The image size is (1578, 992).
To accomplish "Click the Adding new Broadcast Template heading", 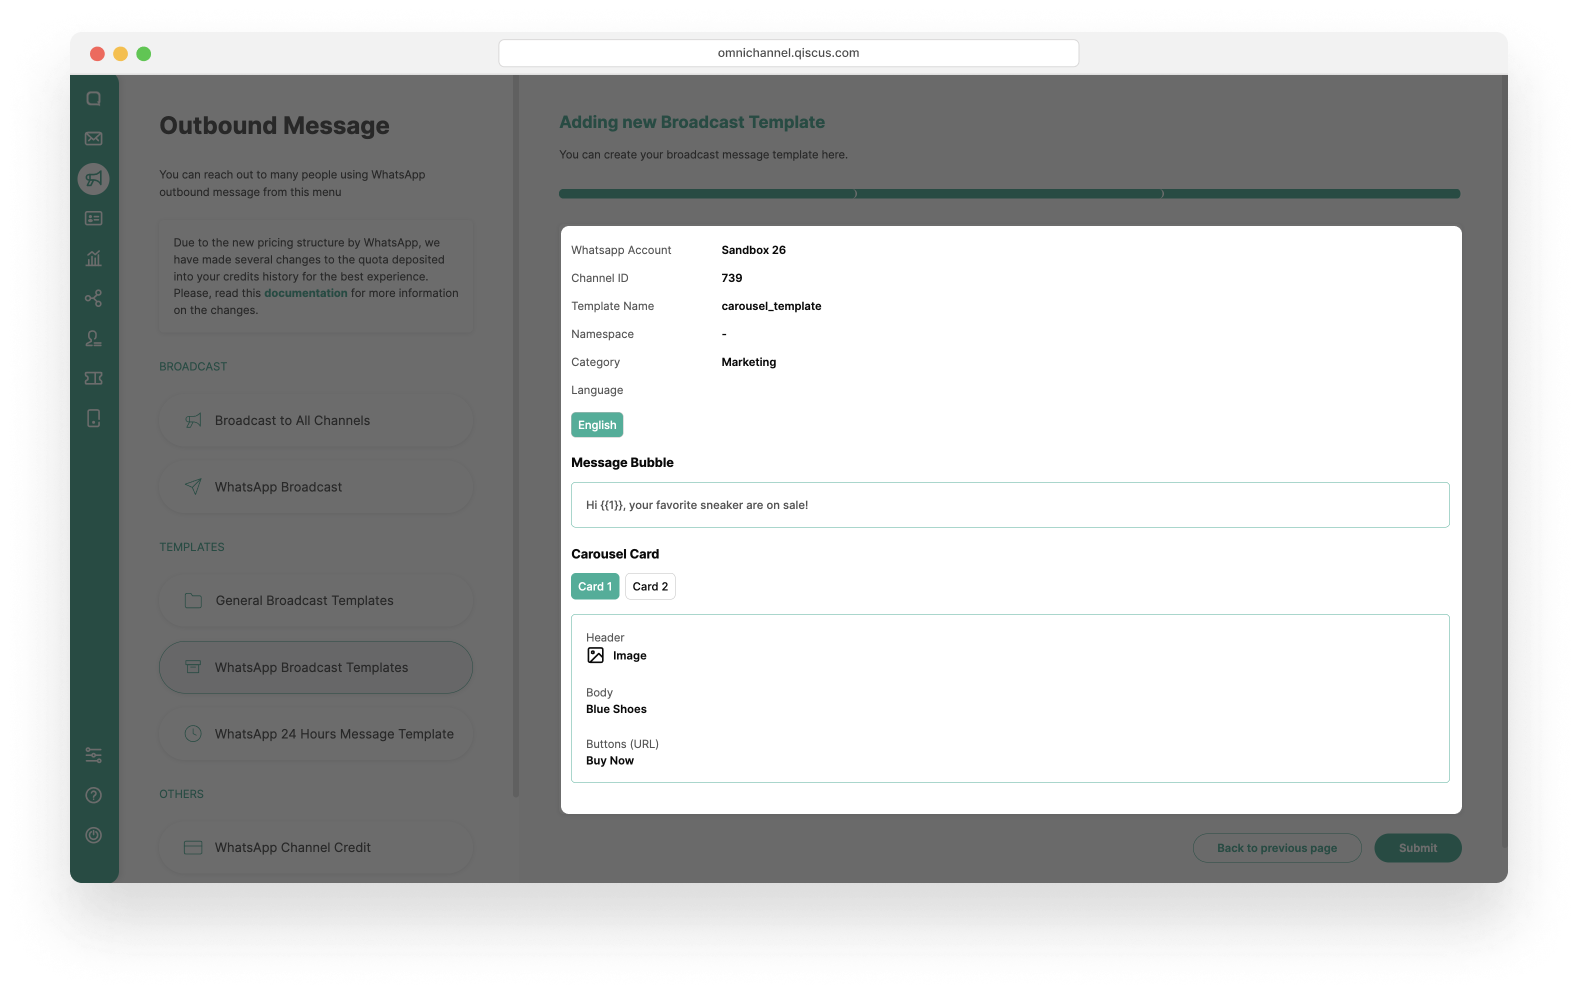I will [x=692, y=123].
